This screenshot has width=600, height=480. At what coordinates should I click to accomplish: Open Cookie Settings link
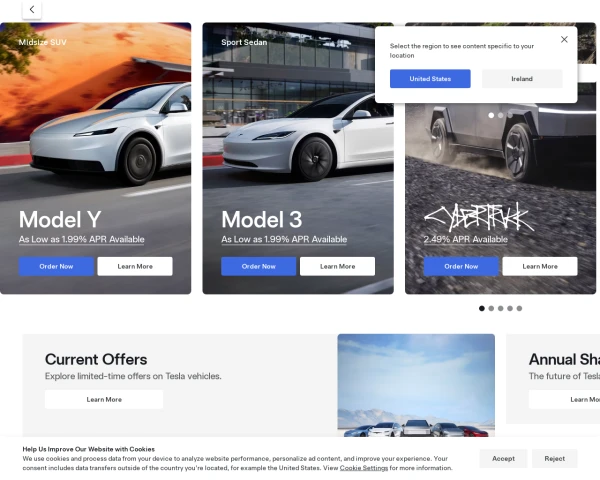pos(364,468)
